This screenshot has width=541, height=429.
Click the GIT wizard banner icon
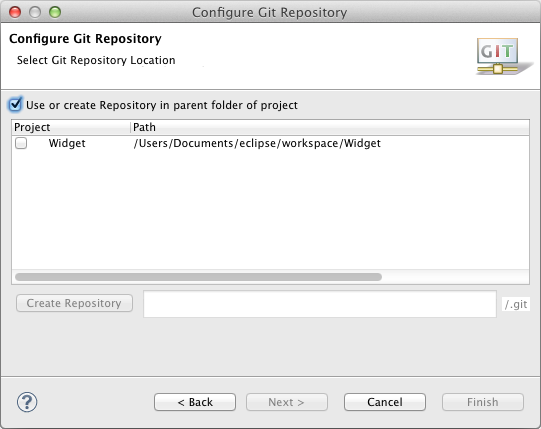(504, 57)
